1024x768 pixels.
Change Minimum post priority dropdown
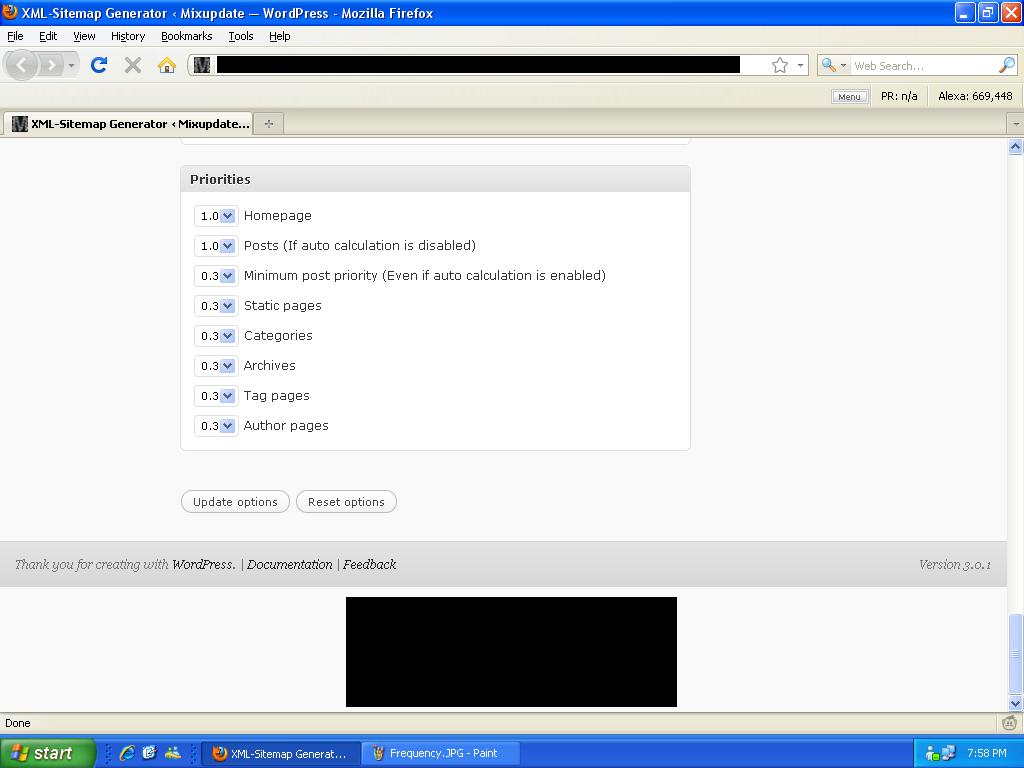tap(216, 276)
